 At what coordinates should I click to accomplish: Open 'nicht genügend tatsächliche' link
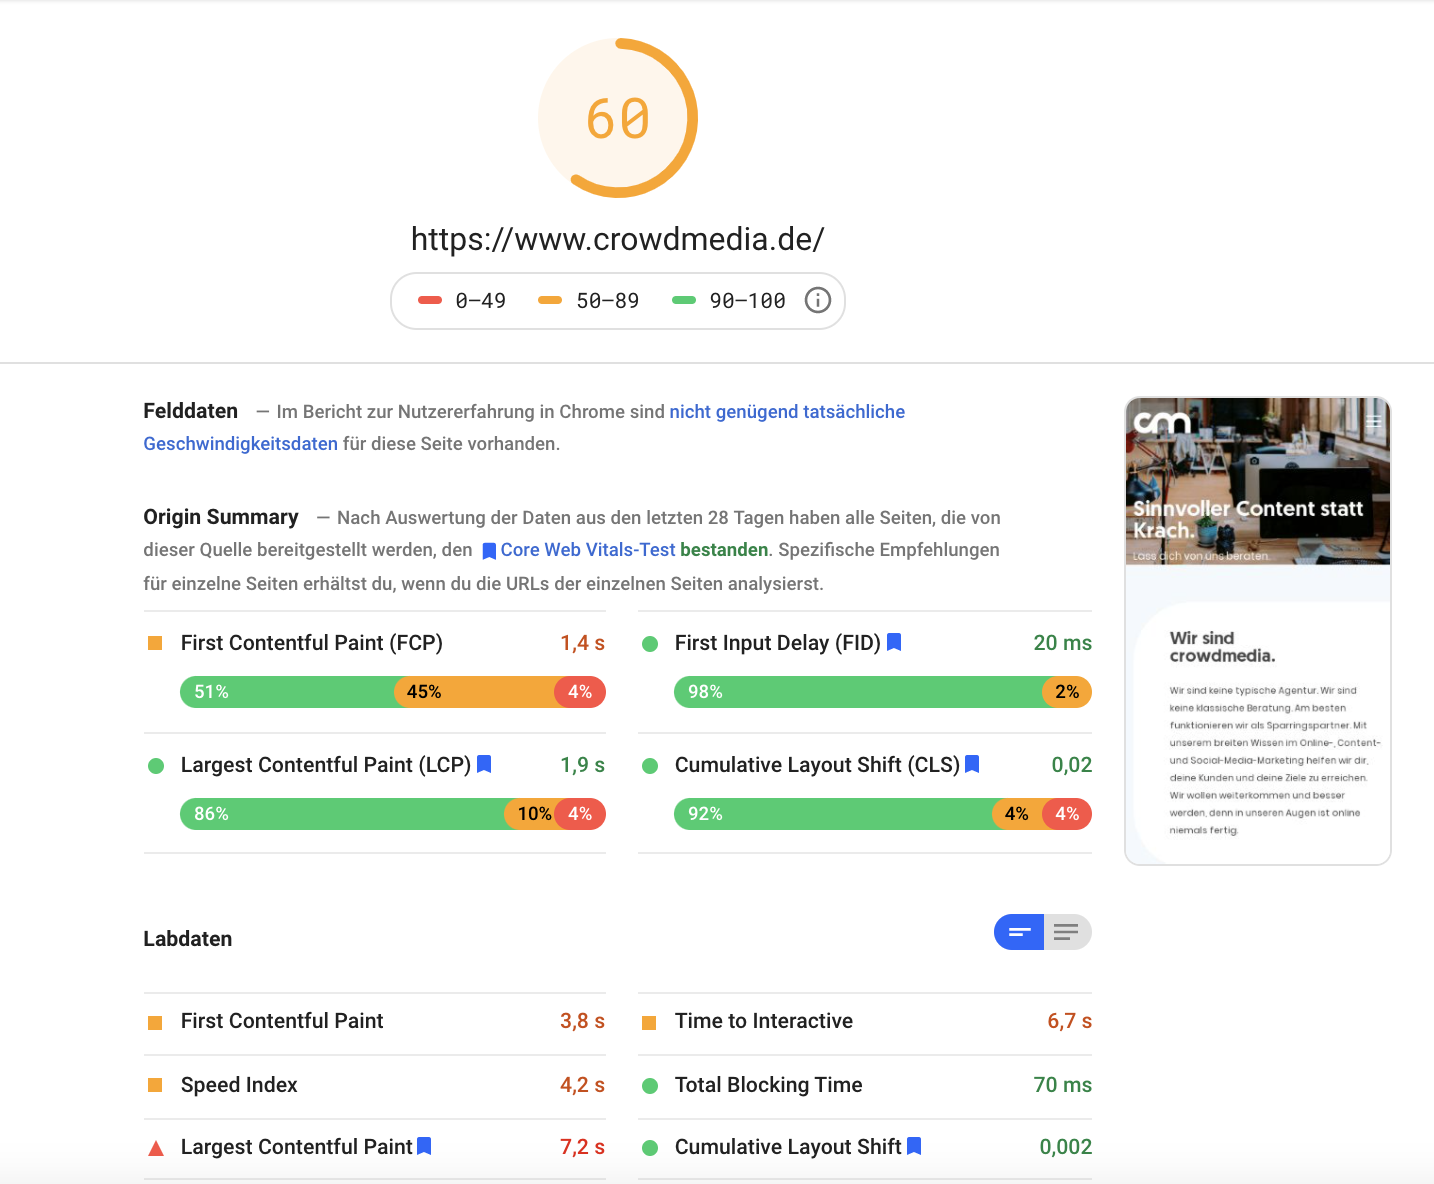(x=787, y=411)
